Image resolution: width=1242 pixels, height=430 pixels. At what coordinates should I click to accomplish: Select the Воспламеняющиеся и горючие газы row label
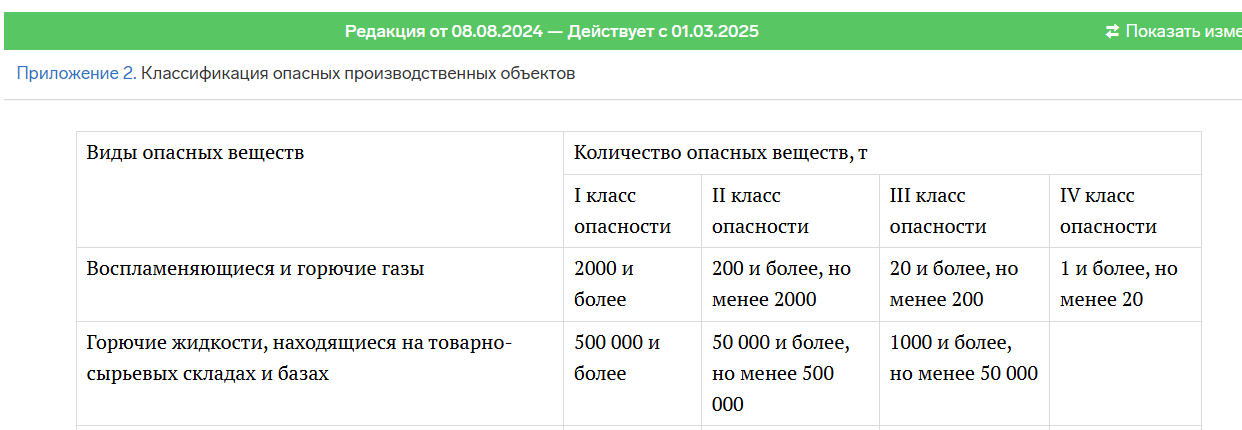[255, 269]
